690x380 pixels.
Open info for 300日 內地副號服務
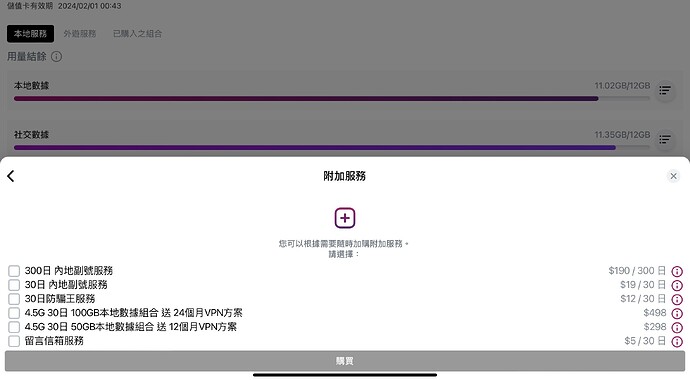click(x=677, y=271)
